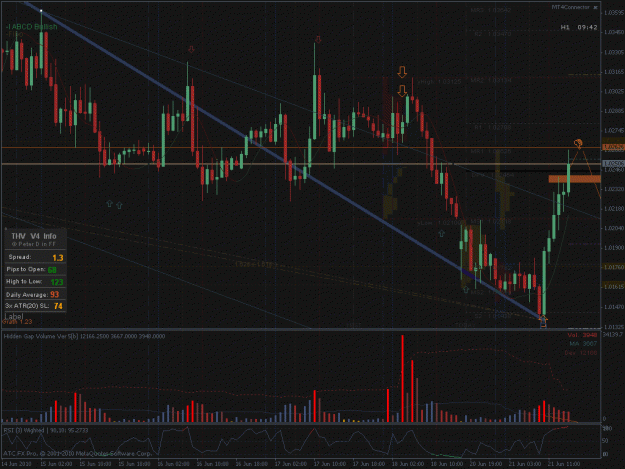The image size is (625, 469).
Task: Click the yHigh 1.03125 level label
Action: 439,82
